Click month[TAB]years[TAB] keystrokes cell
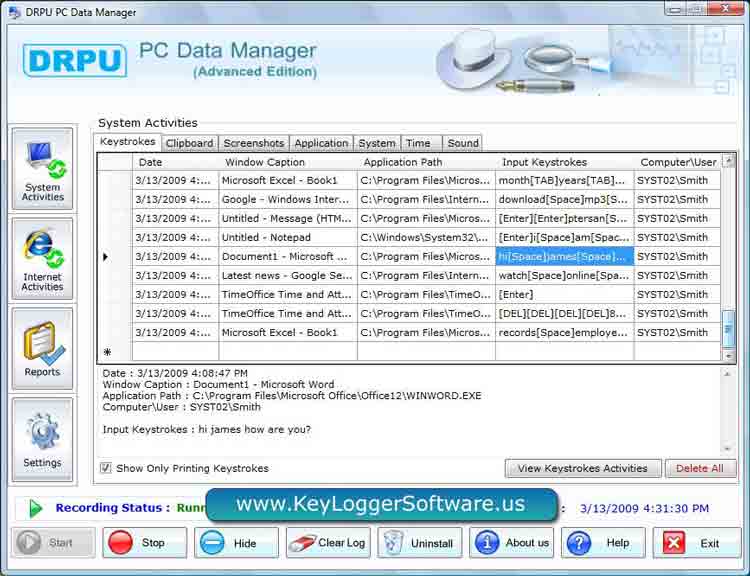The height and width of the screenshot is (576, 750). 564,180
